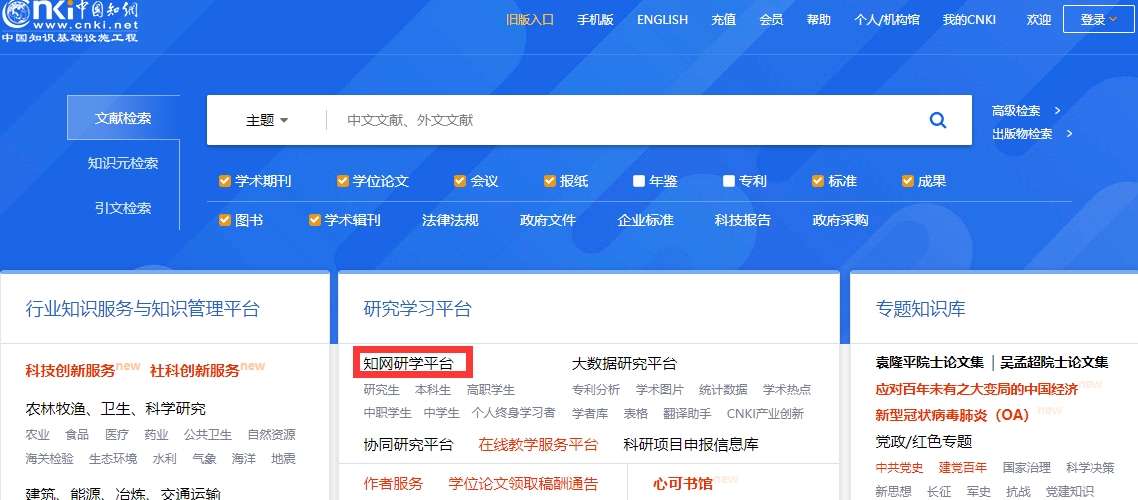
Task: Click 学术热点 link
Action: tap(787, 390)
